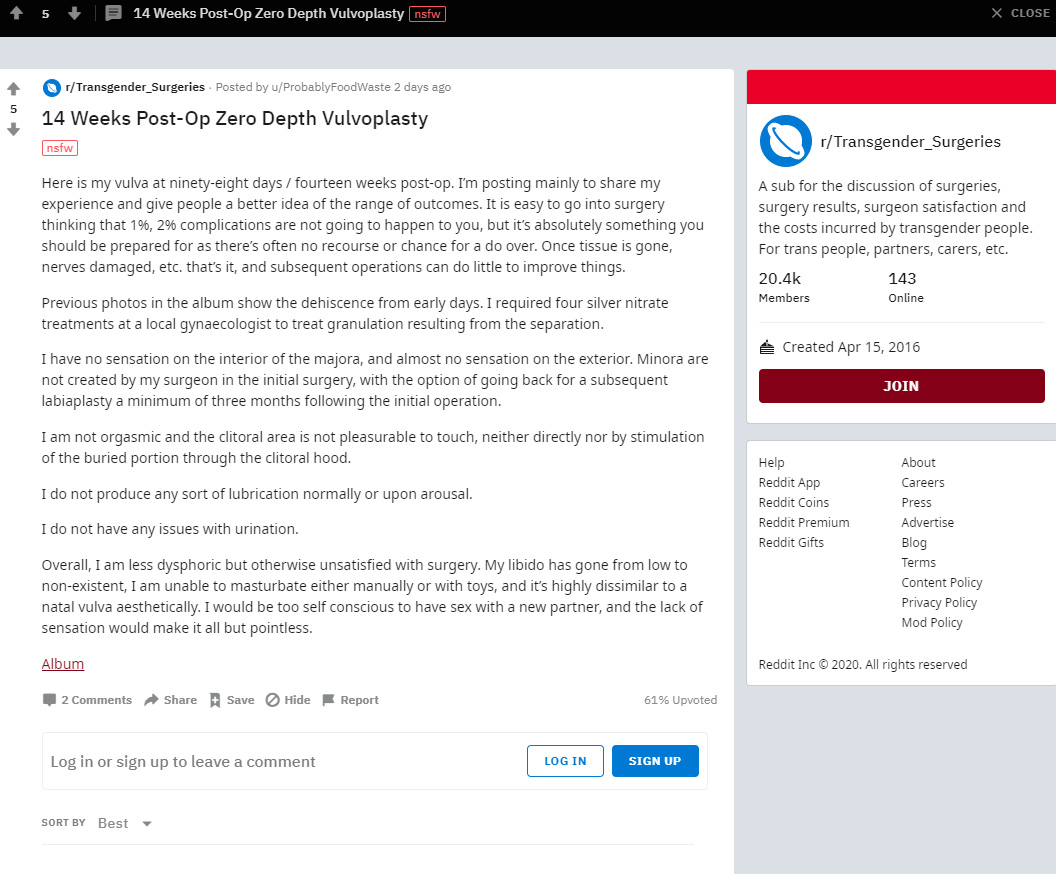Click the cake icon by Created date
1056x874 pixels.
tap(767, 347)
